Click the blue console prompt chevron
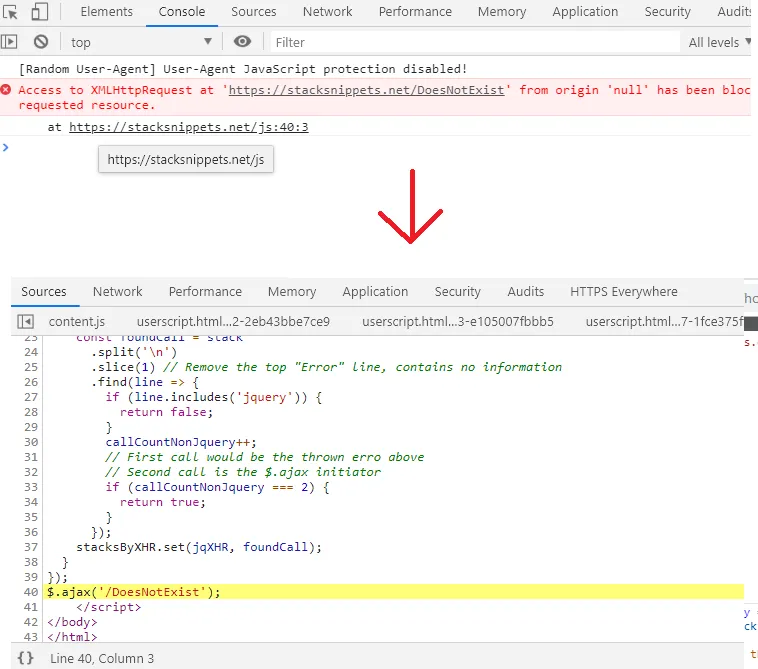Image resolution: width=758 pixels, height=669 pixels. [5, 147]
